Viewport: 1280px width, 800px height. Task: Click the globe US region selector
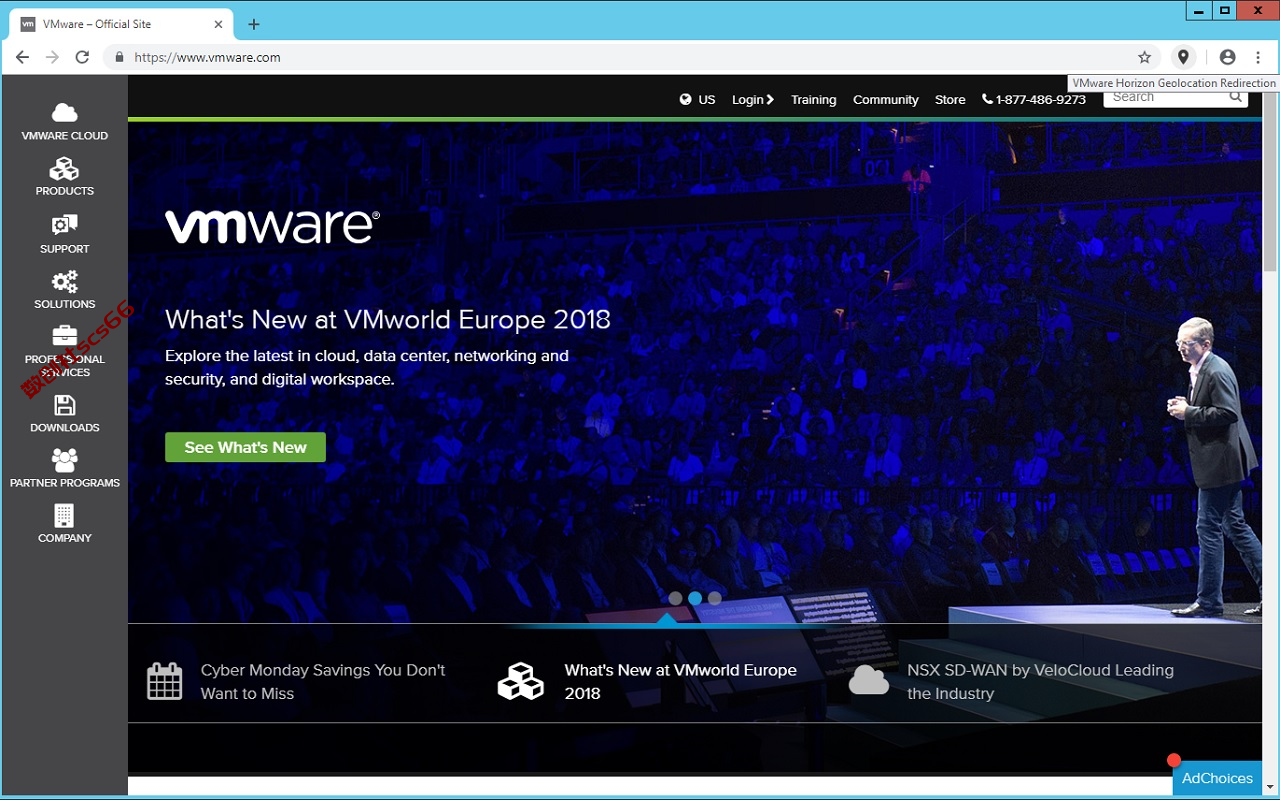click(x=697, y=99)
